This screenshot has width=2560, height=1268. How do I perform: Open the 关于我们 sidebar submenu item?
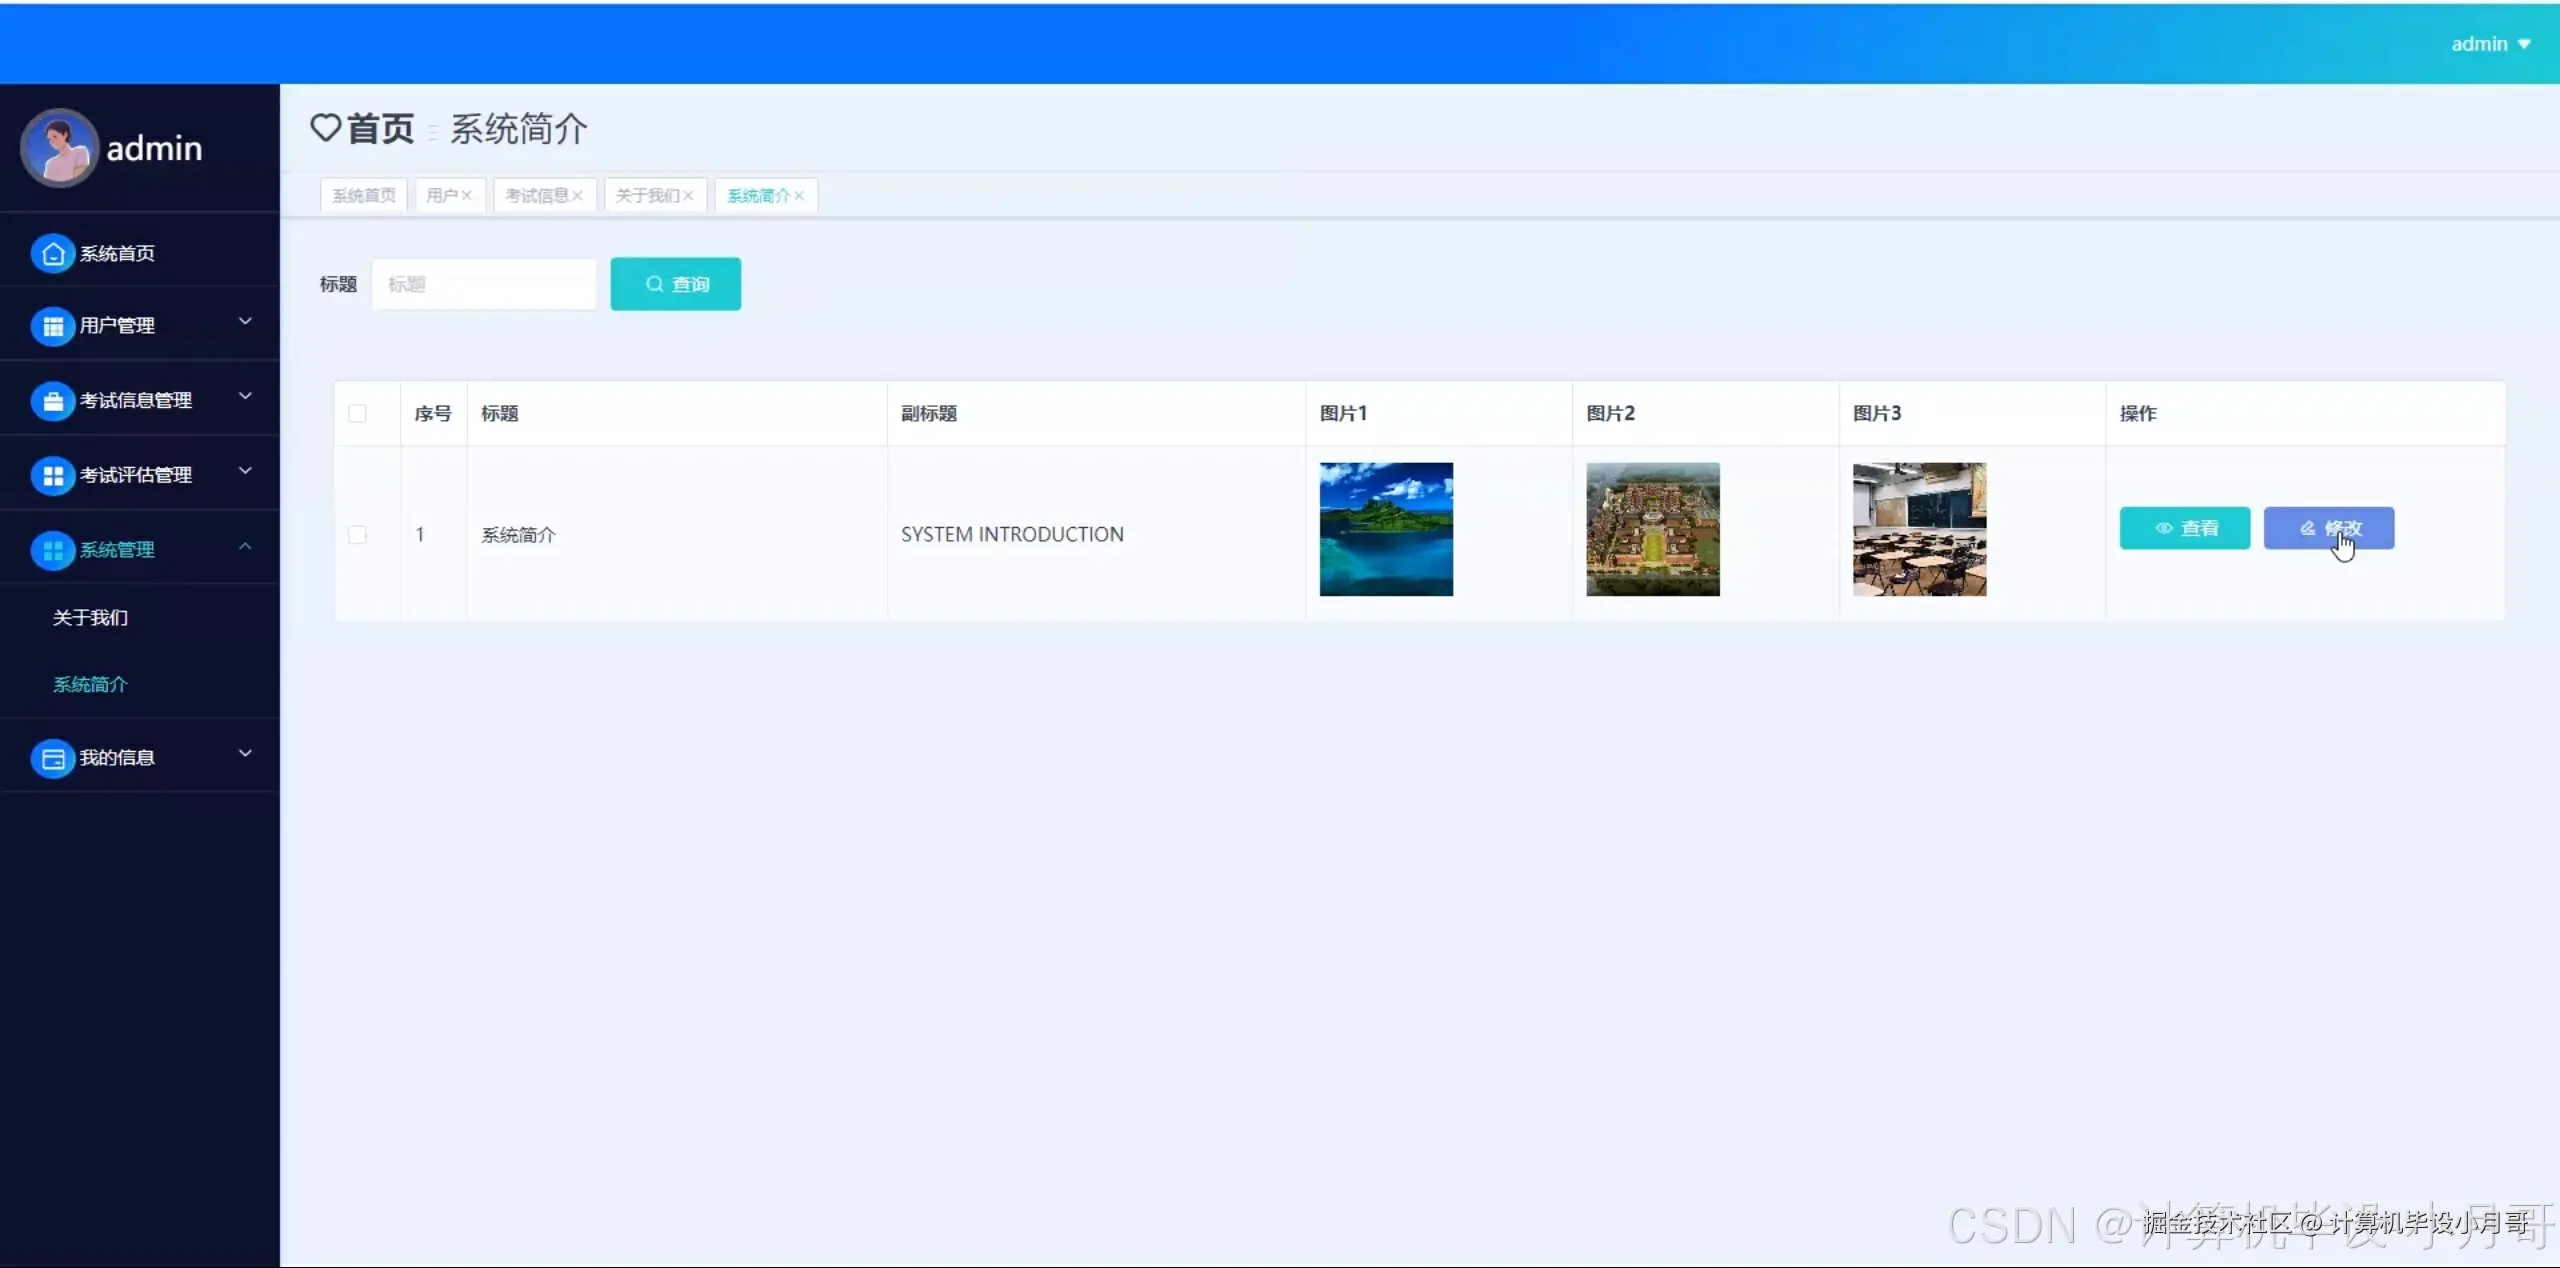(90, 618)
